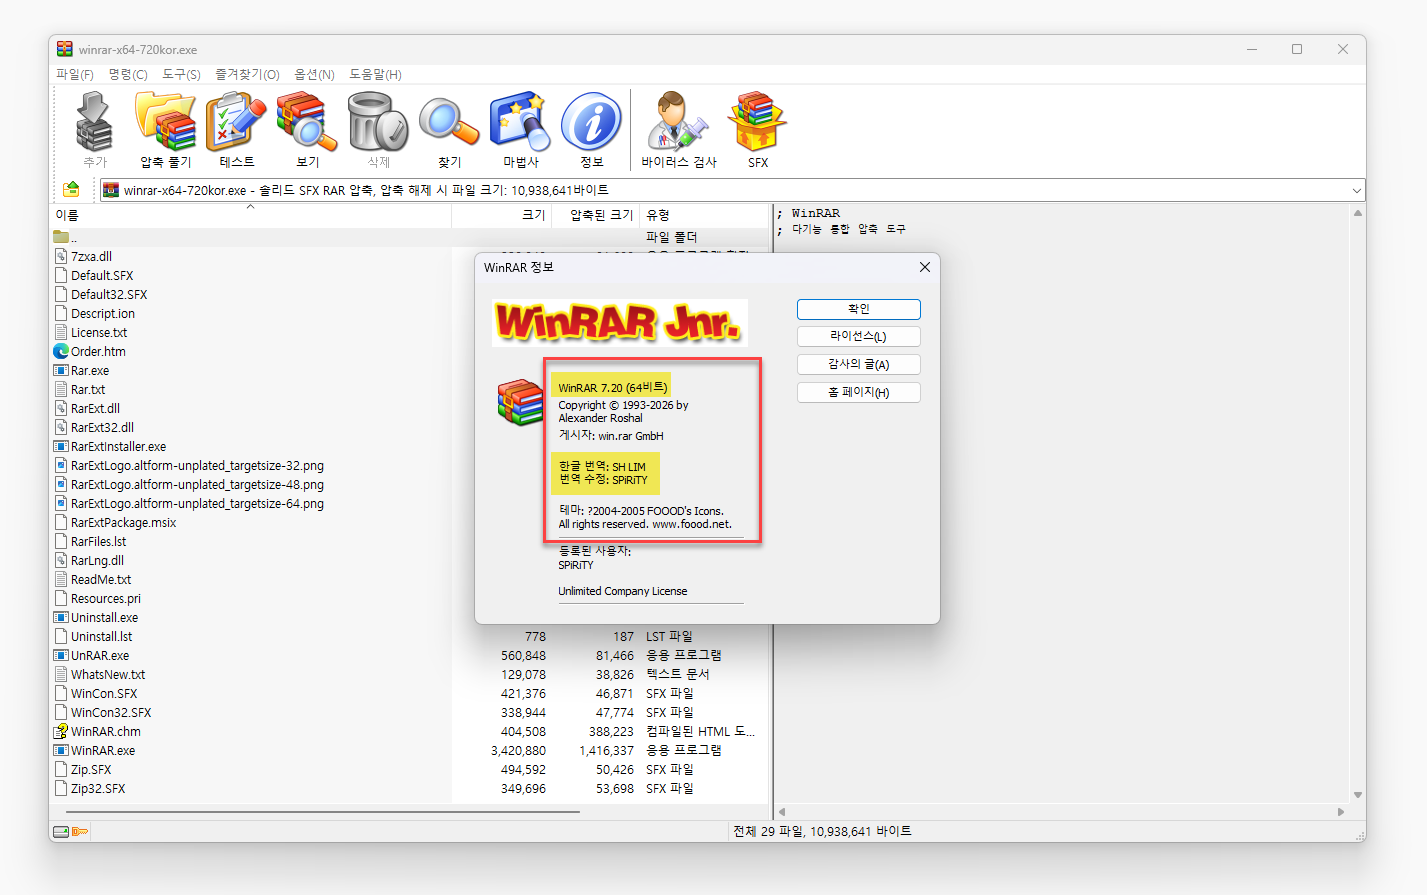Click the Rar.exe application icon

click(x=61, y=370)
